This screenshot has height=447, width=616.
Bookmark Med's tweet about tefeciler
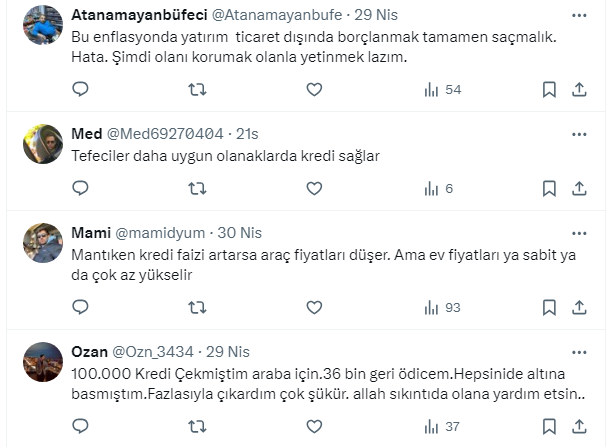coord(548,188)
